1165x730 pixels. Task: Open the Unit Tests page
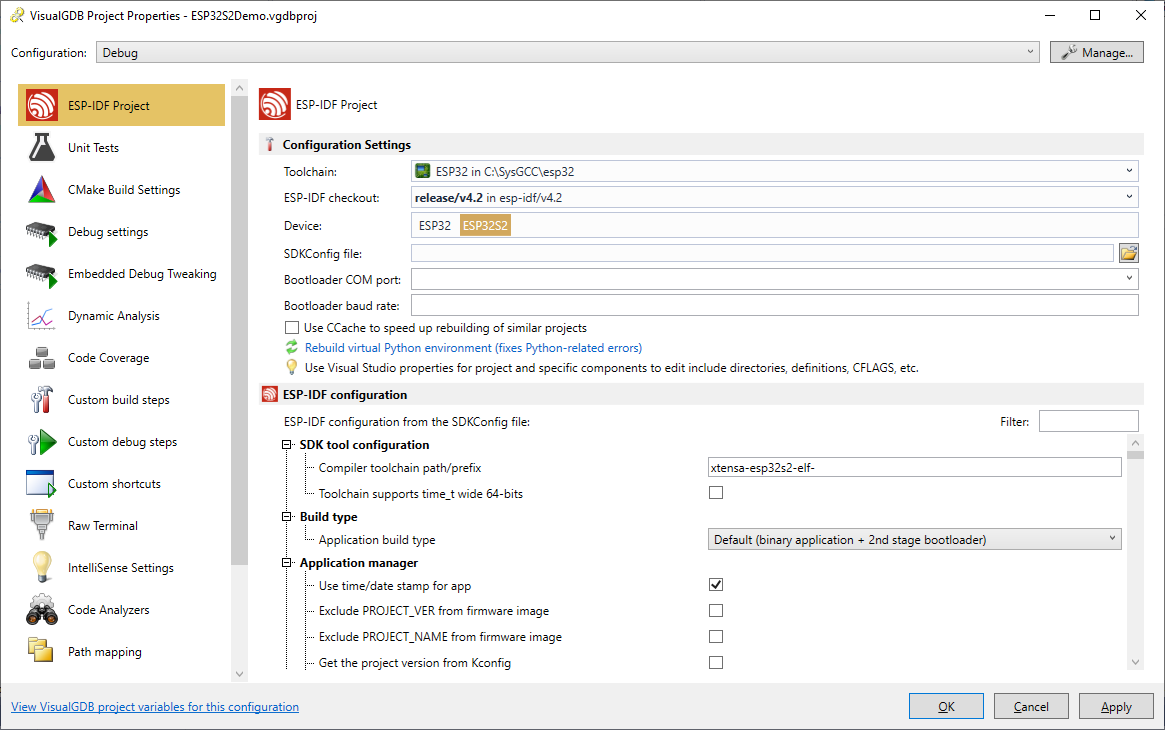121,148
